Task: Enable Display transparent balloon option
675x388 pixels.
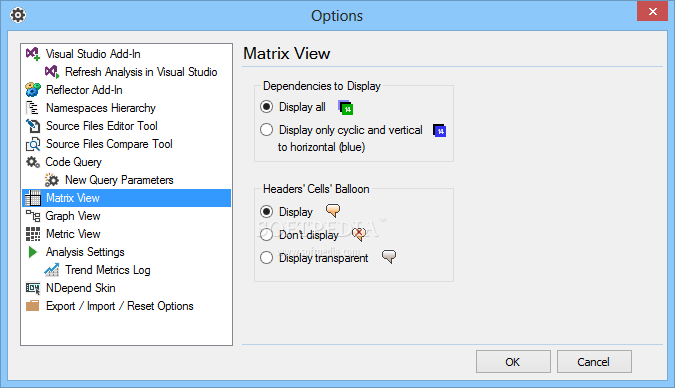Action: (266, 258)
